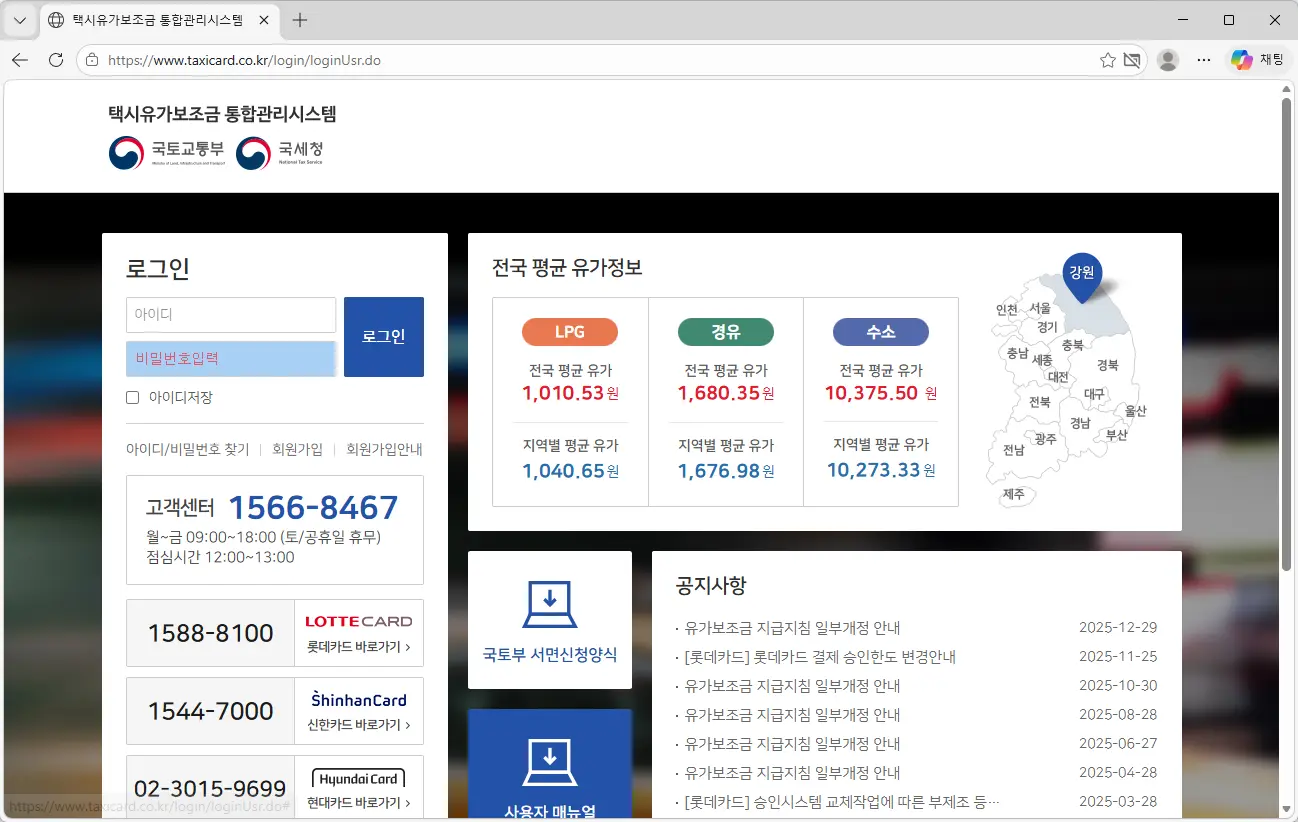Screen dimensions: 1298x822
Task: Click the 국토교통부 ministry logo
Action: (166, 153)
